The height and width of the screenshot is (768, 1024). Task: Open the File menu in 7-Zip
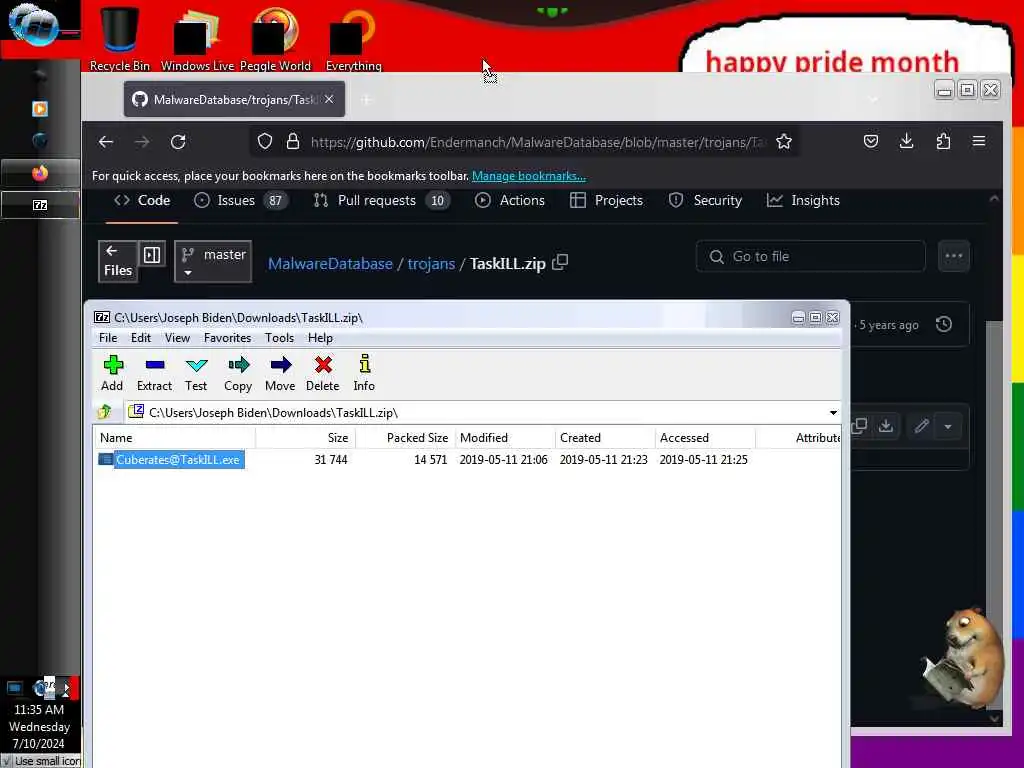tap(108, 338)
